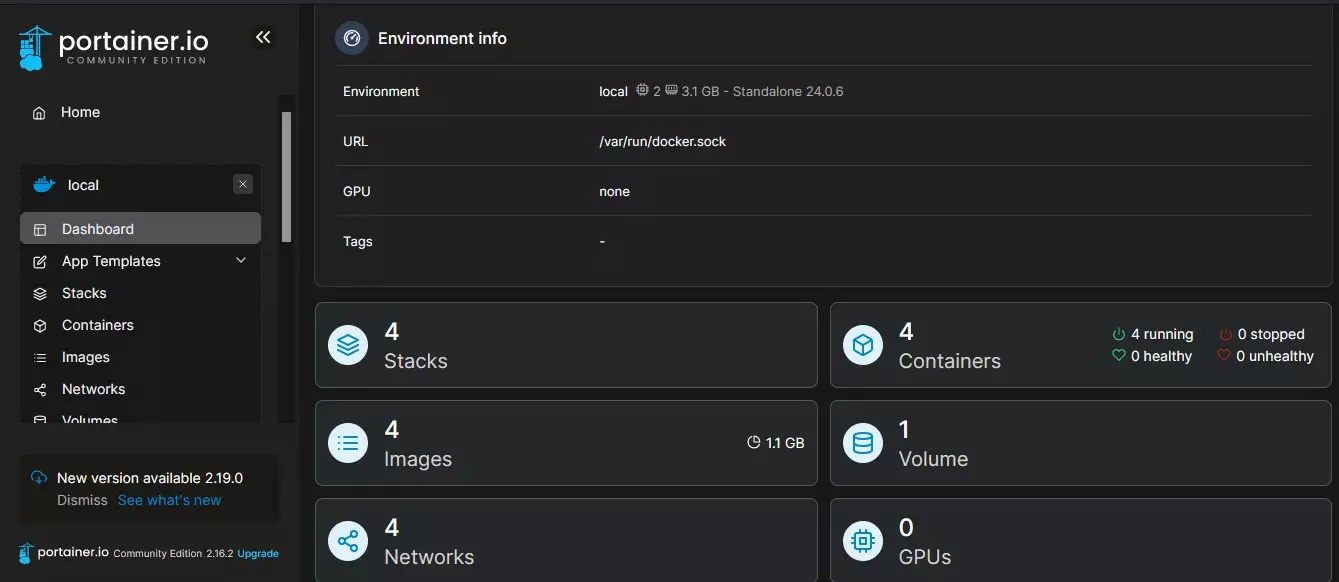Click the '0 unhealthy' status text
The width and height of the screenshot is (1339, 582).
click(x=1275, y=356)
